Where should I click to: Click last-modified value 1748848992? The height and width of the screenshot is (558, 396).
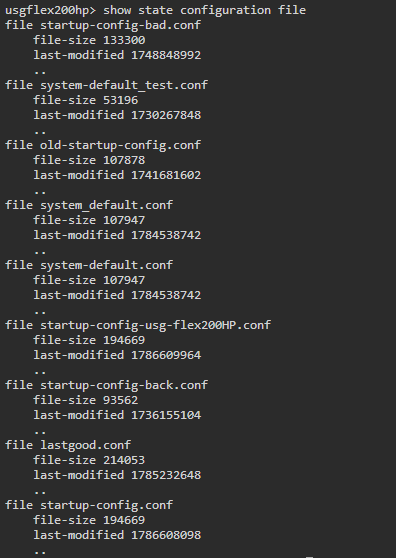coord(166,55)
